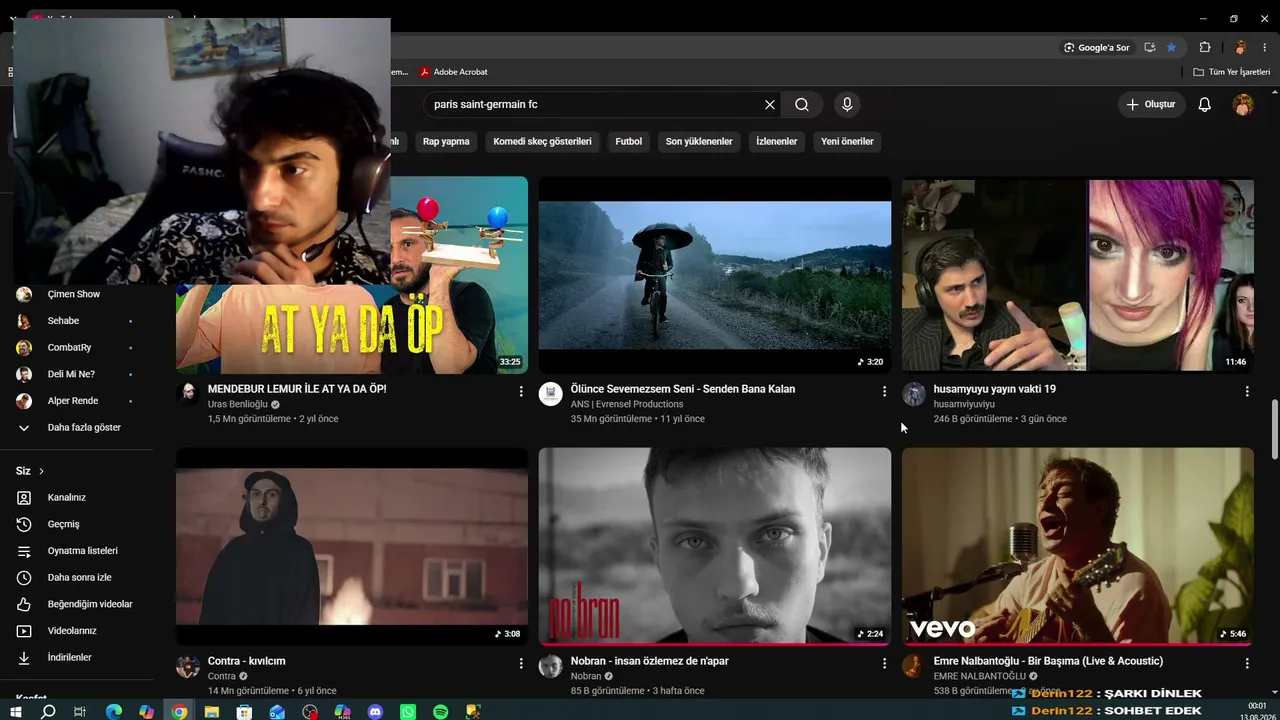Open options menu for MENDEBUR LEMUR video
Image resolution: width=1280 pixels, height=720 pixels.
coord(521,392)
